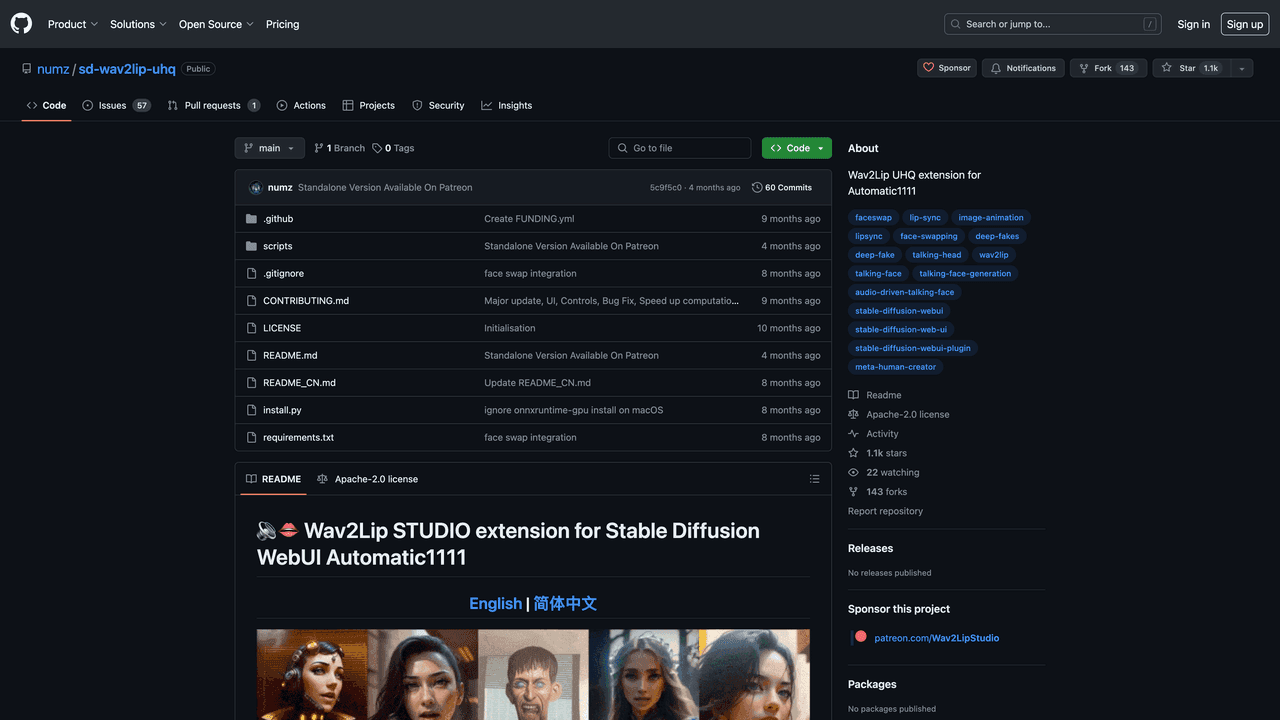Click the branch icon next to 1 Branch
Screen dimensions: 1280x720
click(319, 148)
